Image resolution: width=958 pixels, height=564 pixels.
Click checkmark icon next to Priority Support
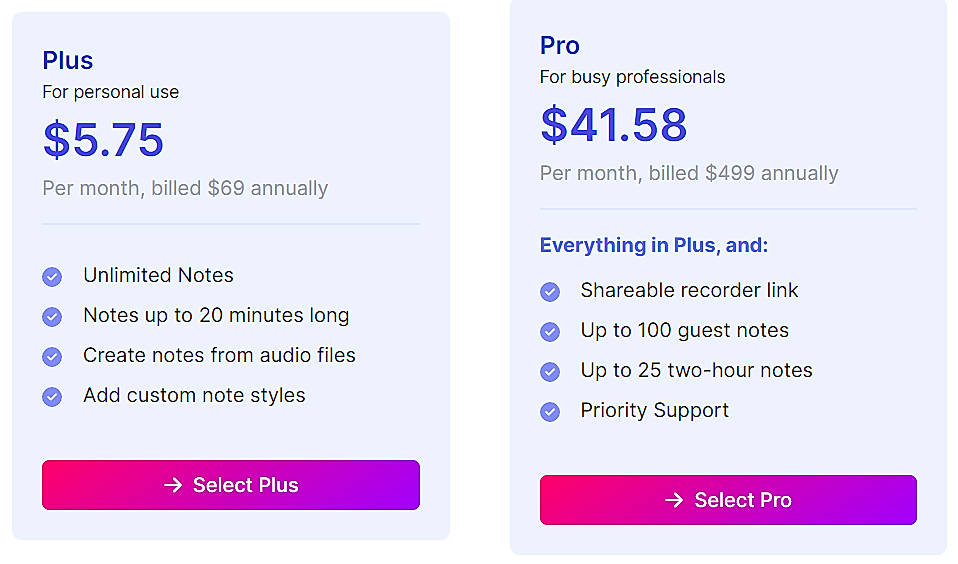tap(550, 411)
